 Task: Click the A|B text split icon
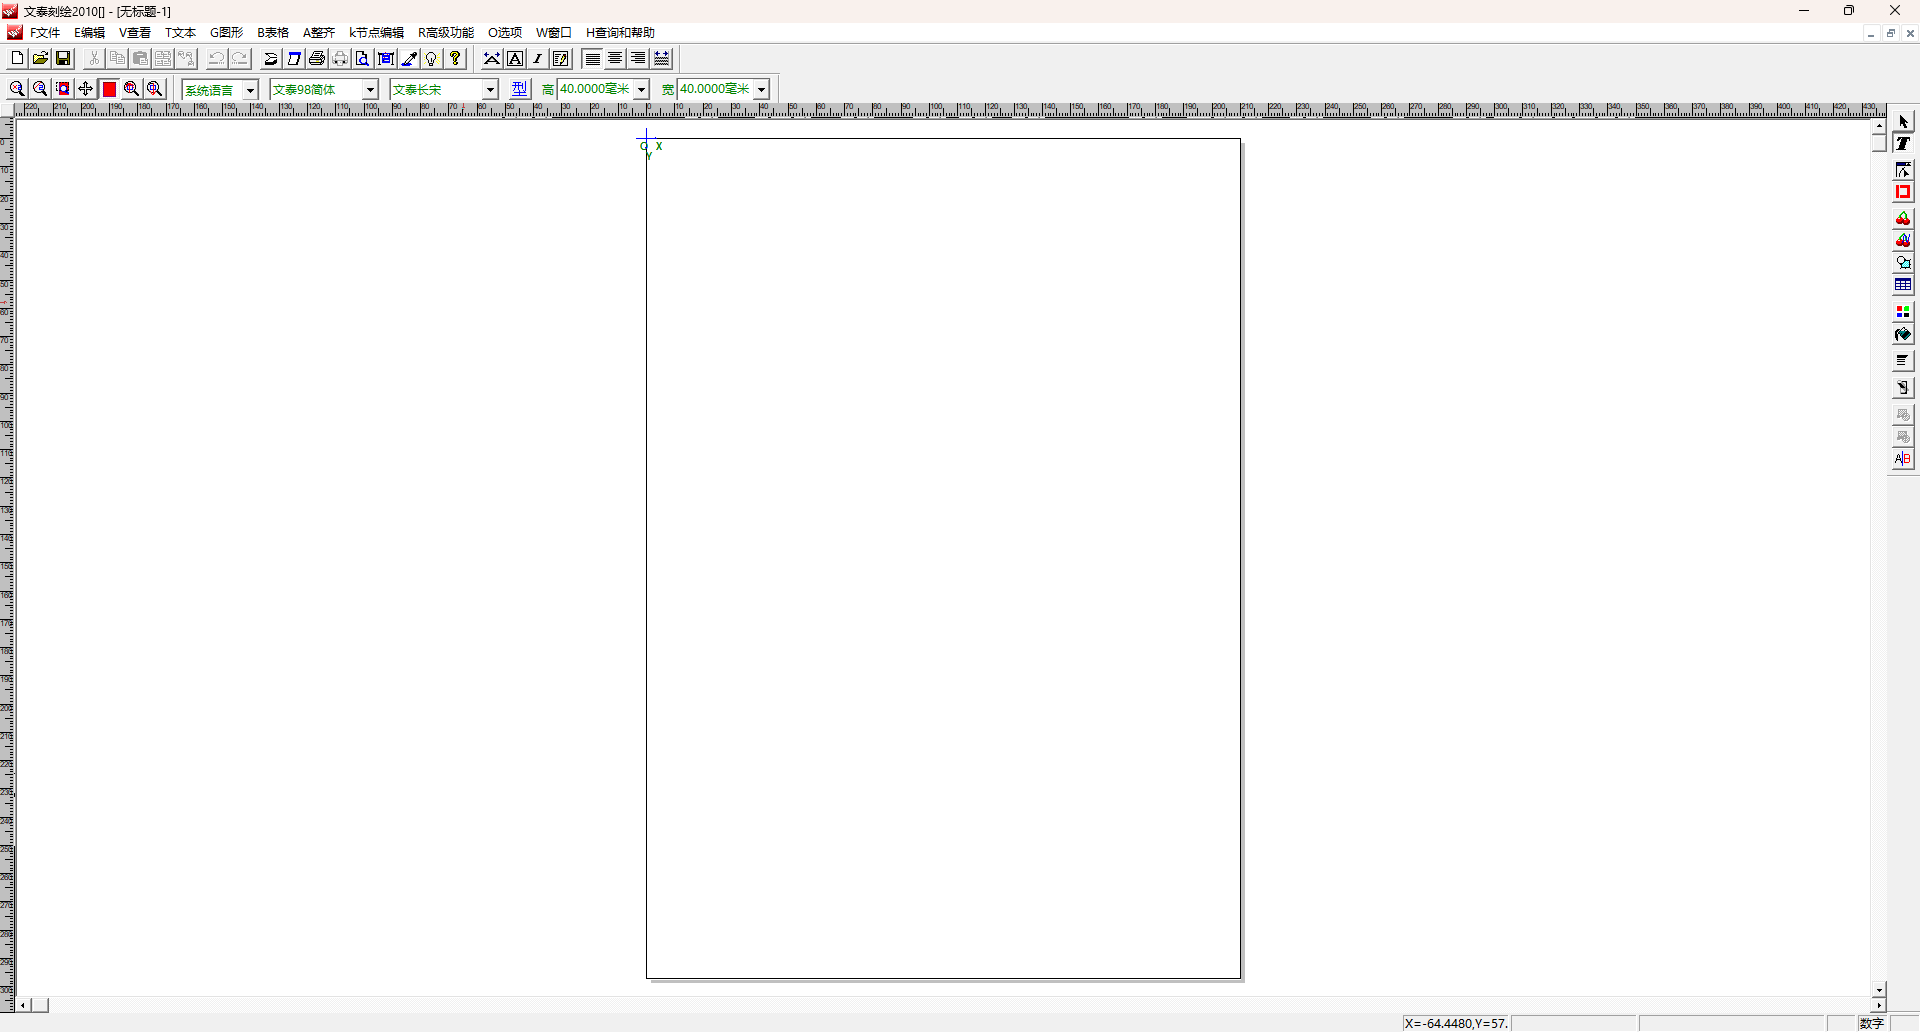coord(1903,459)
